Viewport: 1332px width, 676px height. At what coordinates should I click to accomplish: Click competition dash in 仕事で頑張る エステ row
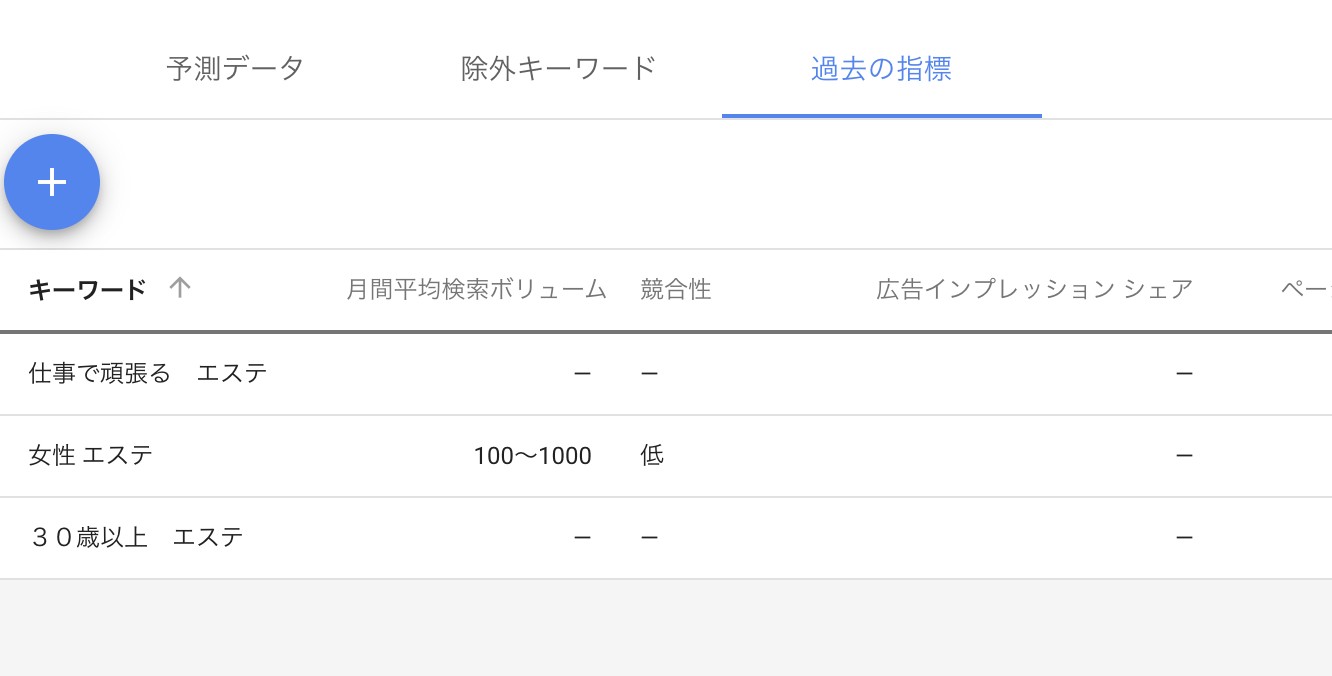point(649,374)
